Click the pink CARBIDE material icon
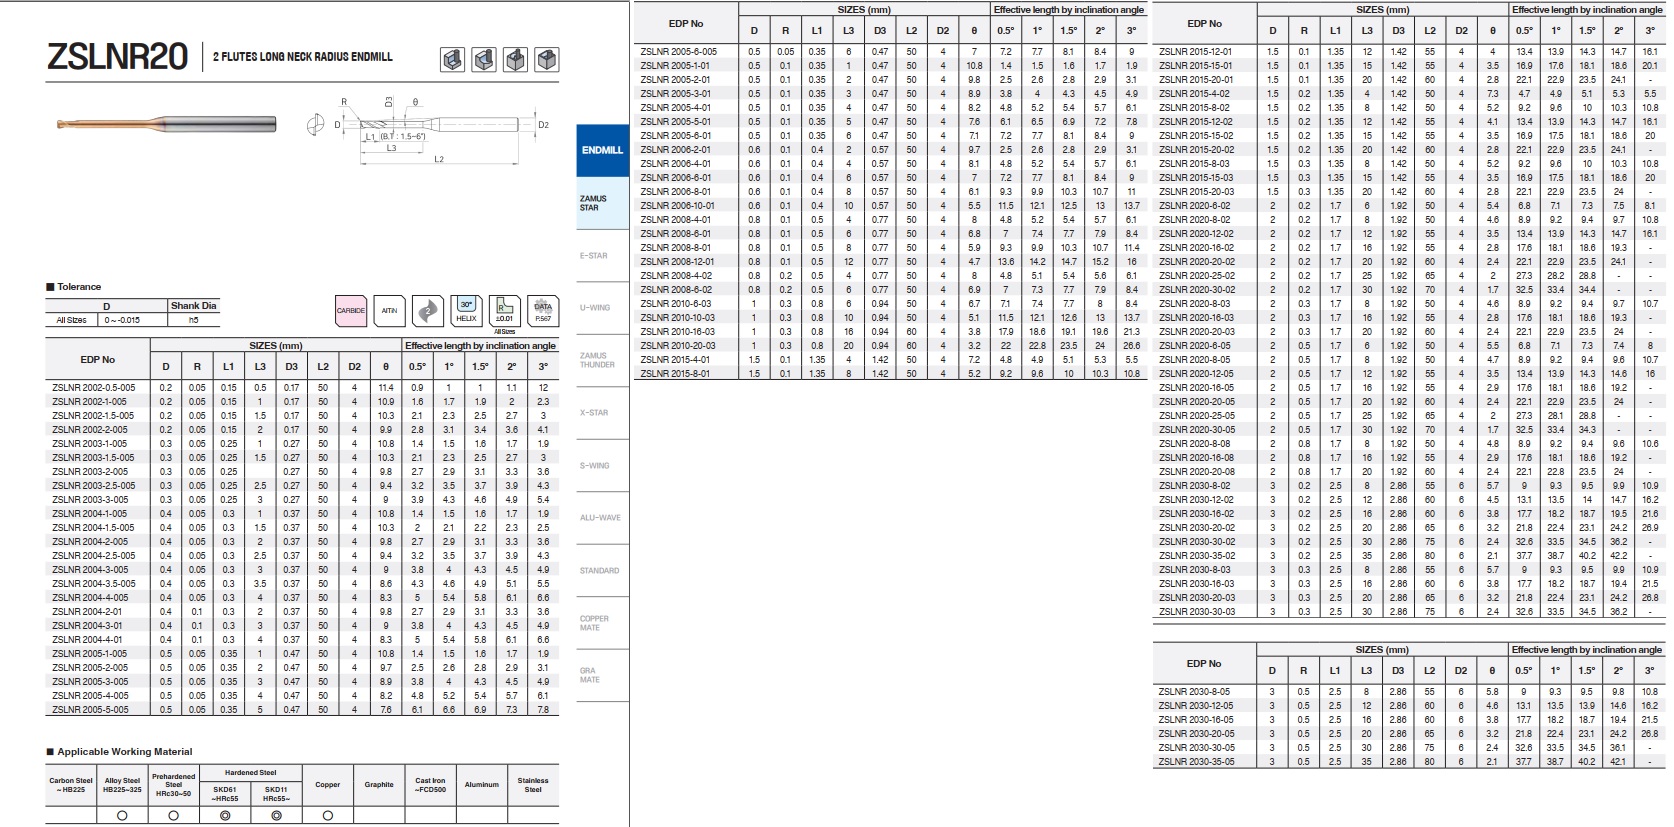 tap(351, 311)
